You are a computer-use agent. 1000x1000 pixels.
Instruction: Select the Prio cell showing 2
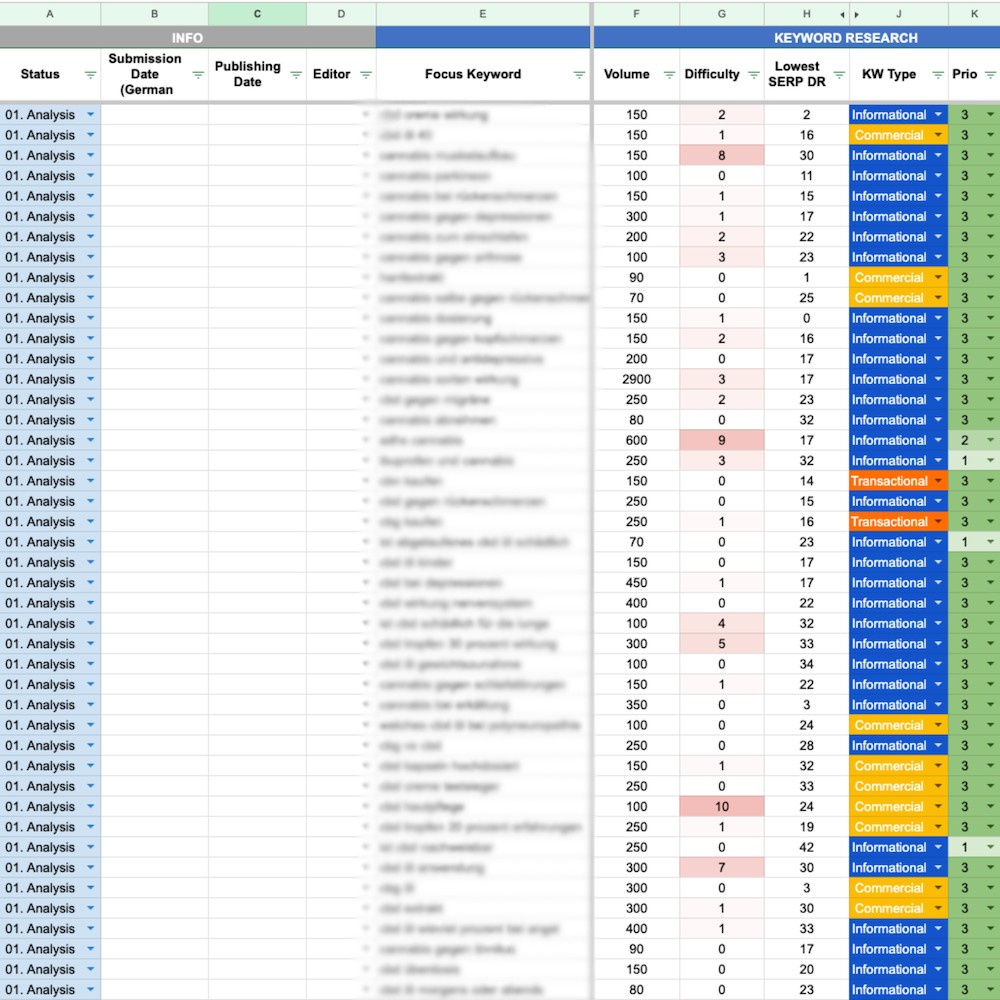pos(974,440)
